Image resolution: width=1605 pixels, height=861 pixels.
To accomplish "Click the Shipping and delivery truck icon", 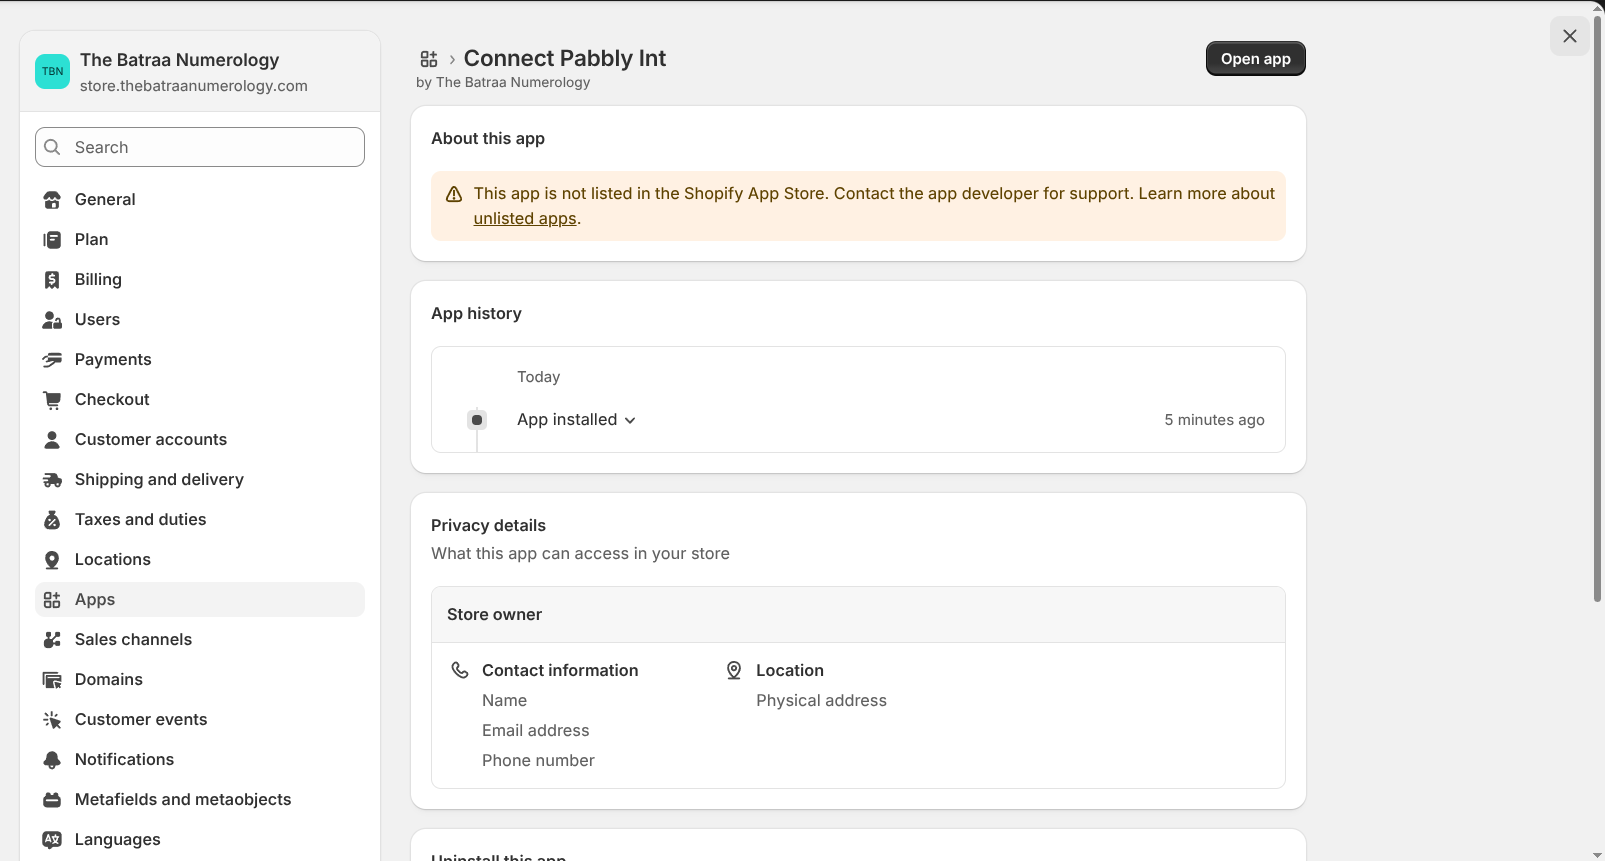I will [52, 480].
